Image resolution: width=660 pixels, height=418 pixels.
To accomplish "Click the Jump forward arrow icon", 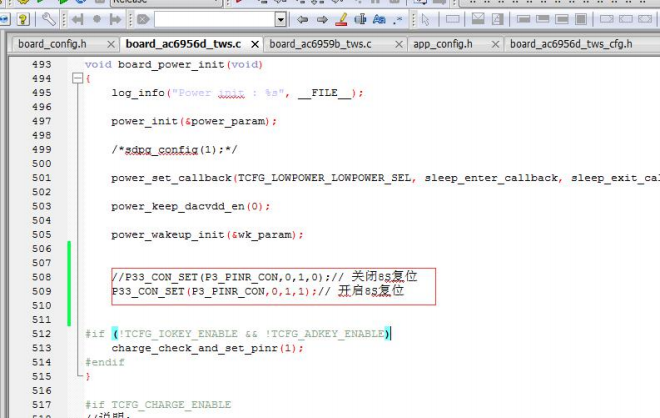I will pos(115,19).
